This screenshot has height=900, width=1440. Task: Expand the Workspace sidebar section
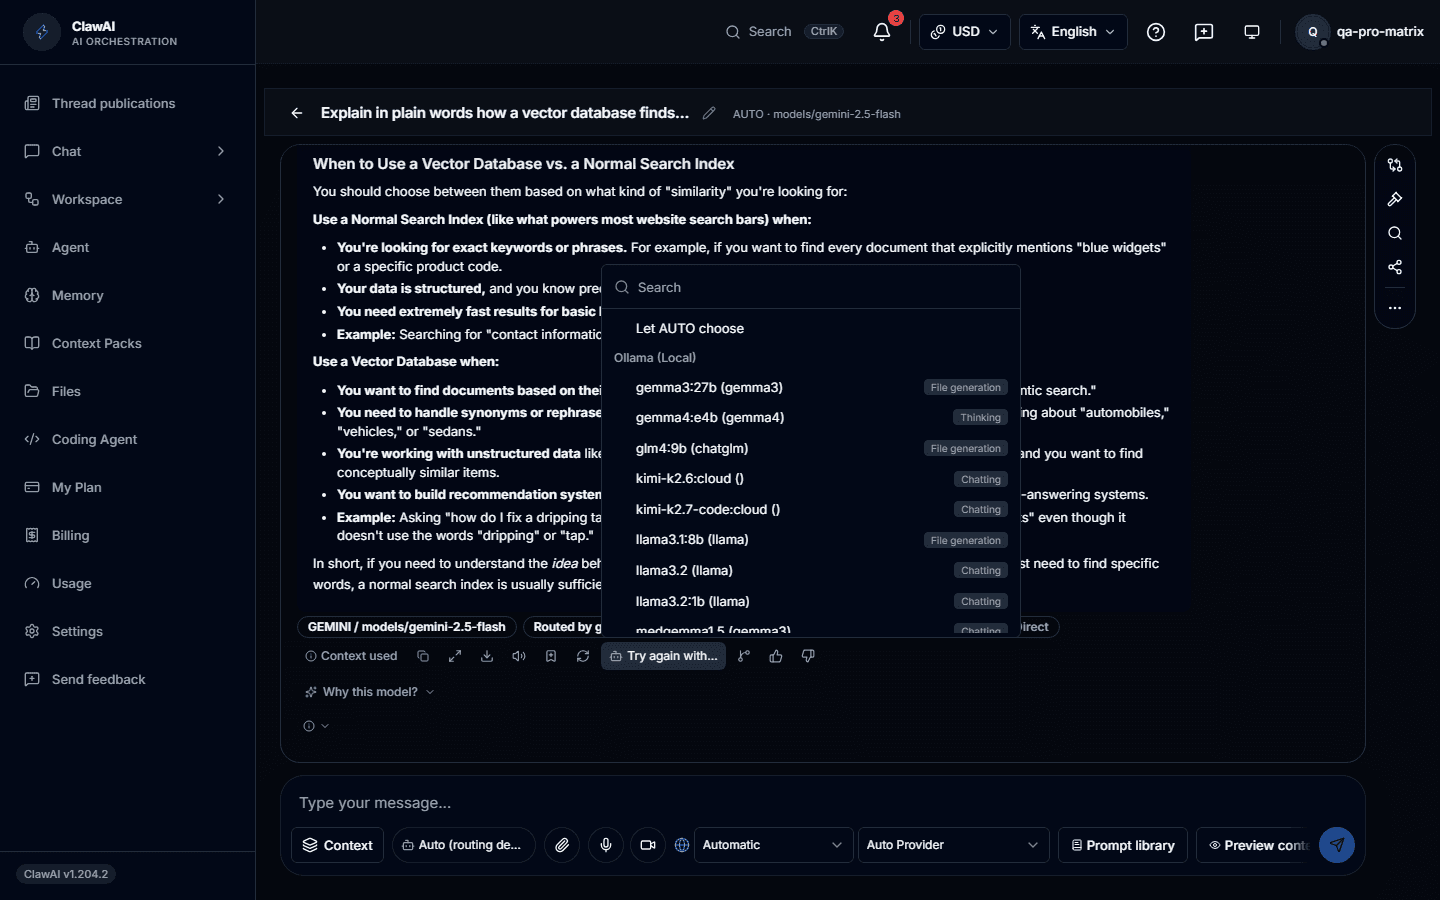coord(127,199)
